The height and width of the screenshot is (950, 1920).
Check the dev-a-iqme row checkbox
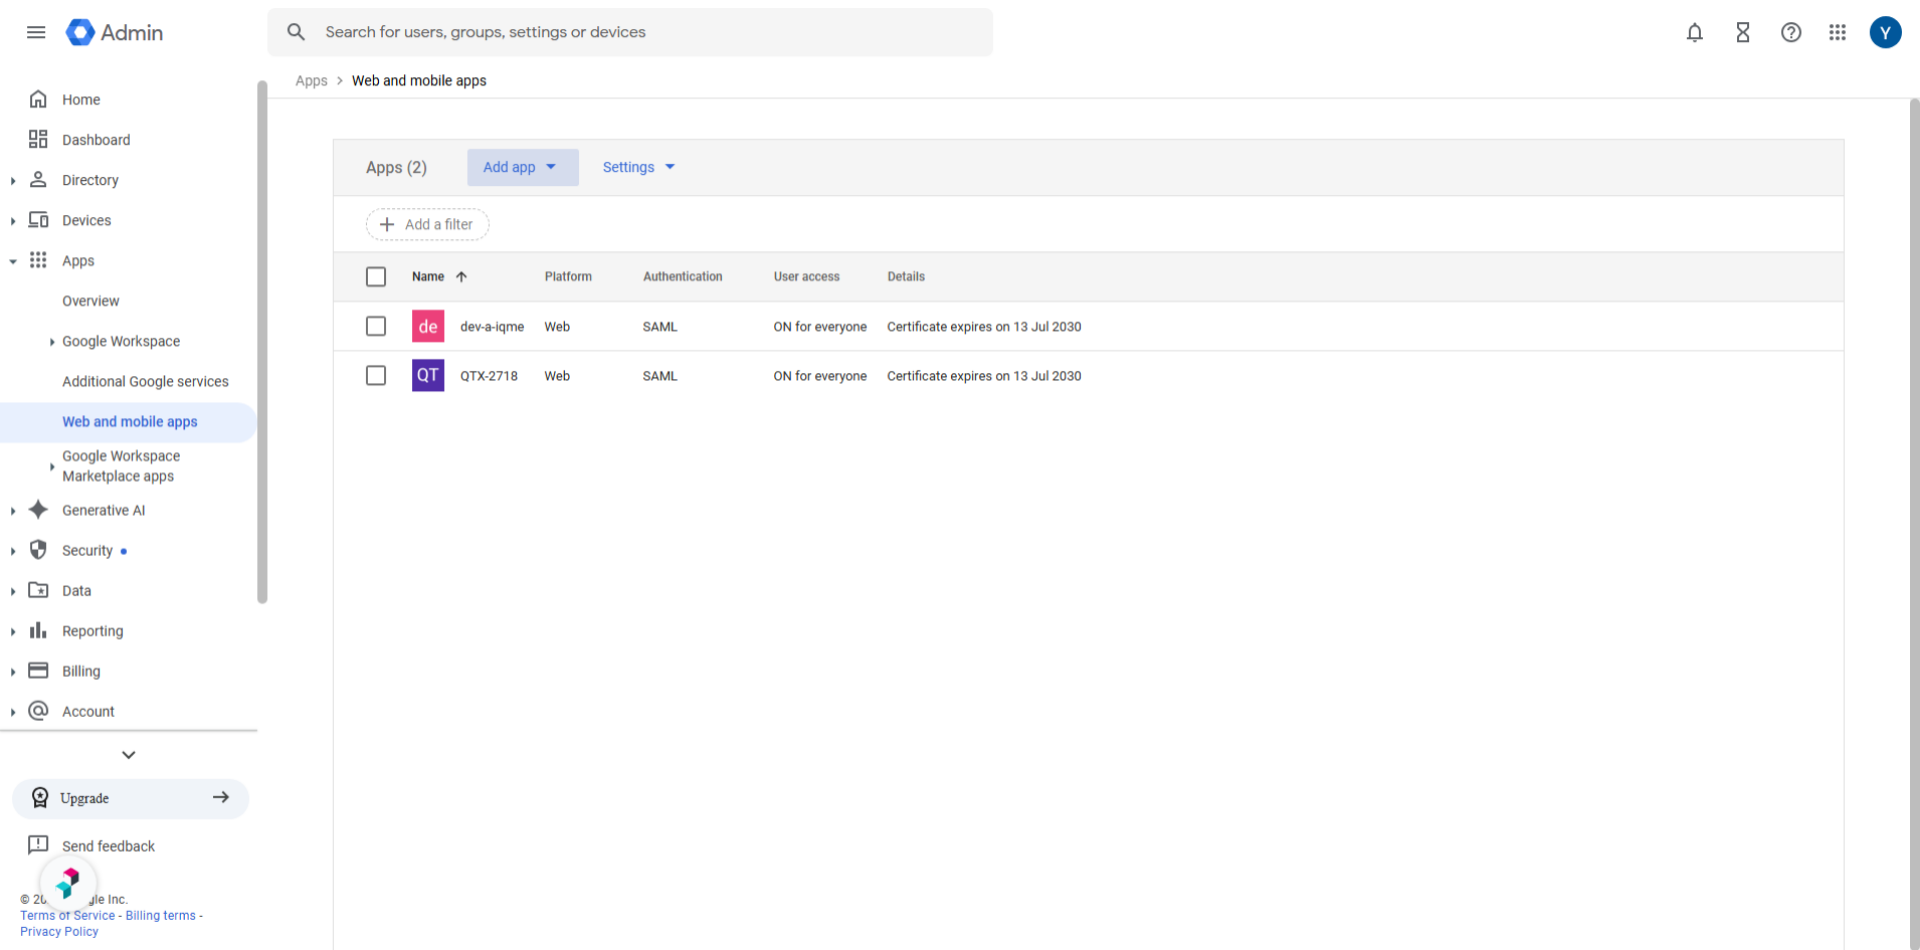tap(376, 326)
